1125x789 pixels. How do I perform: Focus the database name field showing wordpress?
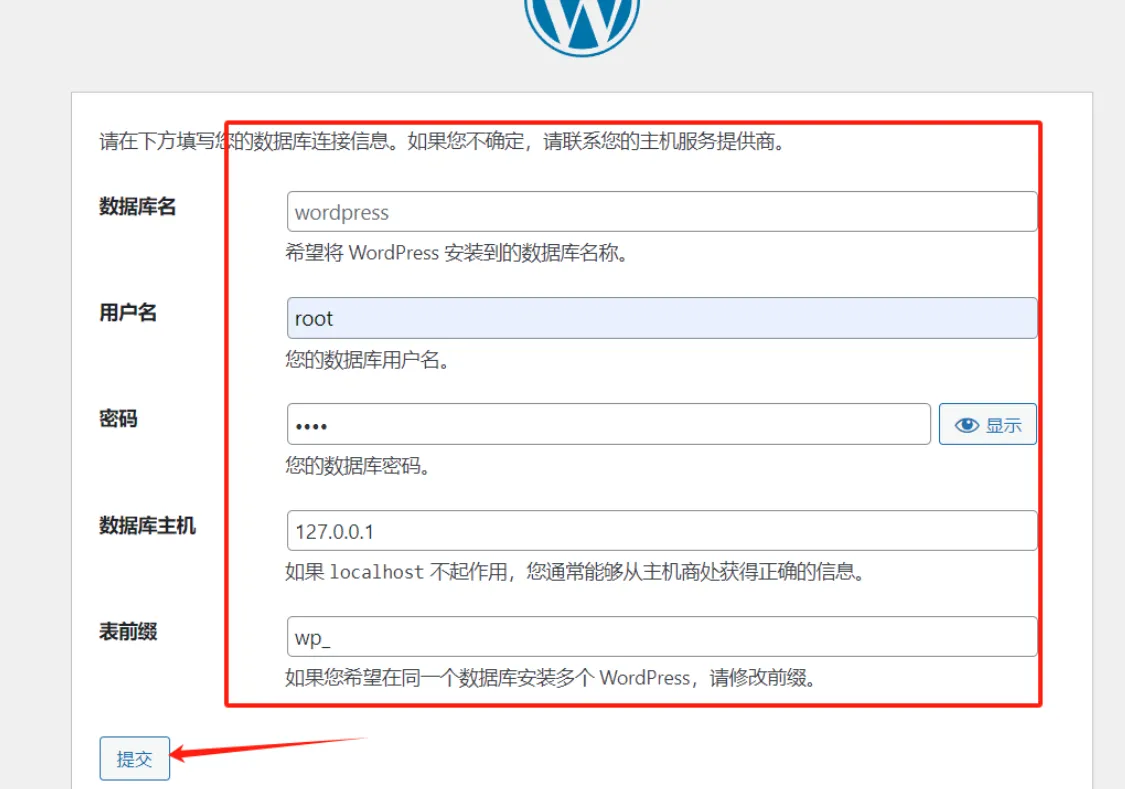[662, 212]
